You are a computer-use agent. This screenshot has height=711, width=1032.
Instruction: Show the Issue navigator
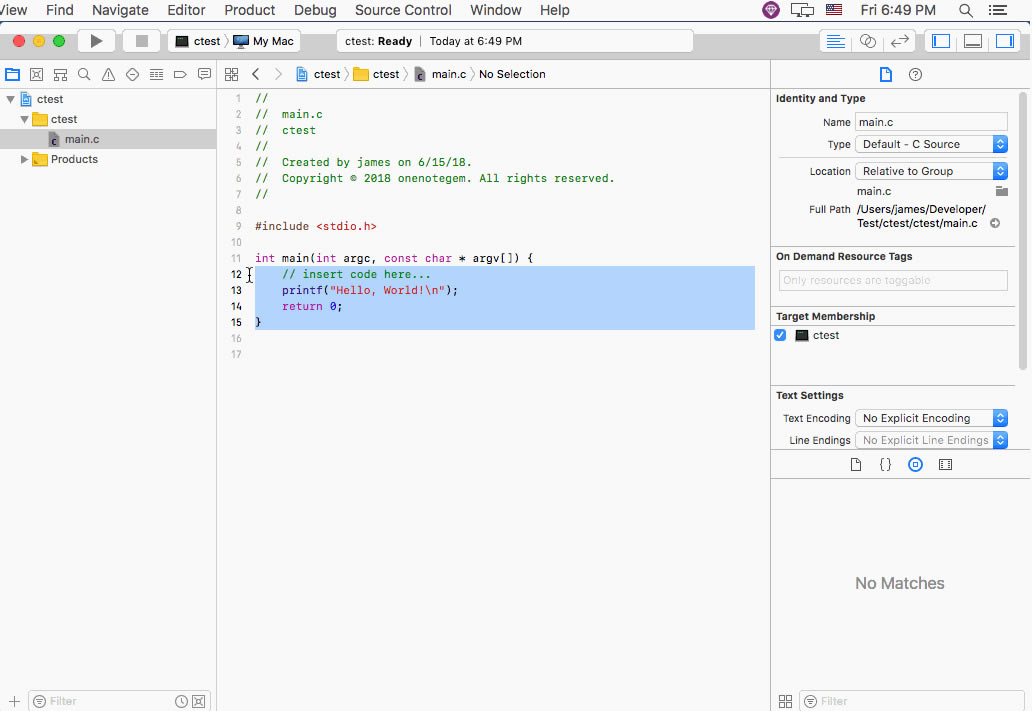107,74
